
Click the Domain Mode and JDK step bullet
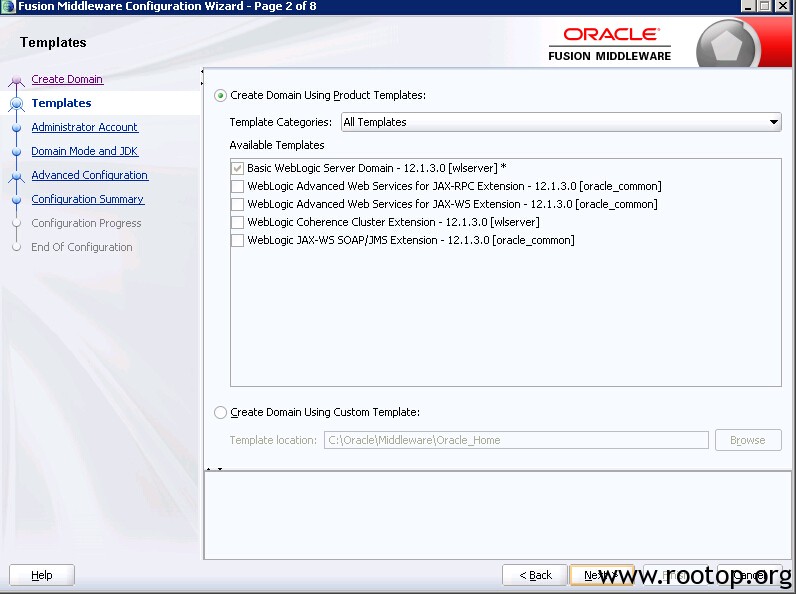[x=16, y=151]
